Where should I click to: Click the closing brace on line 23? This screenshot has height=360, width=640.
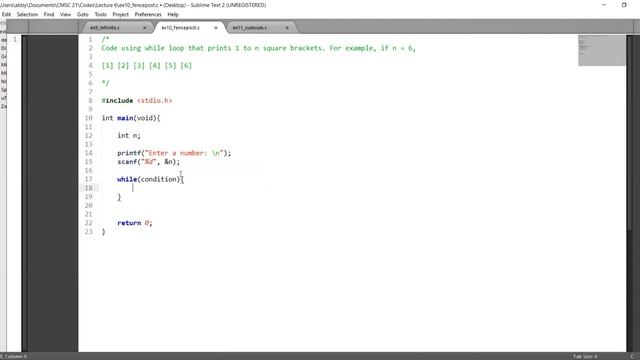click(103, 232)
